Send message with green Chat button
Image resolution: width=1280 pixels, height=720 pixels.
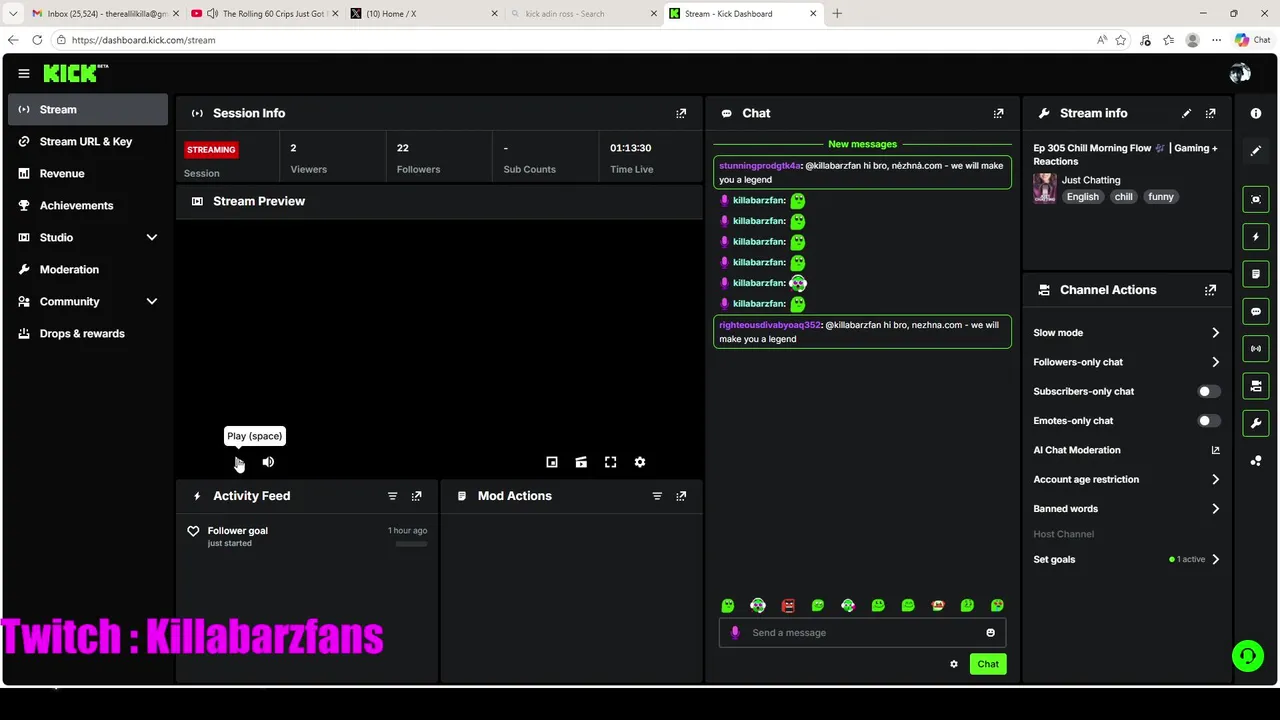tap(988, 664)
